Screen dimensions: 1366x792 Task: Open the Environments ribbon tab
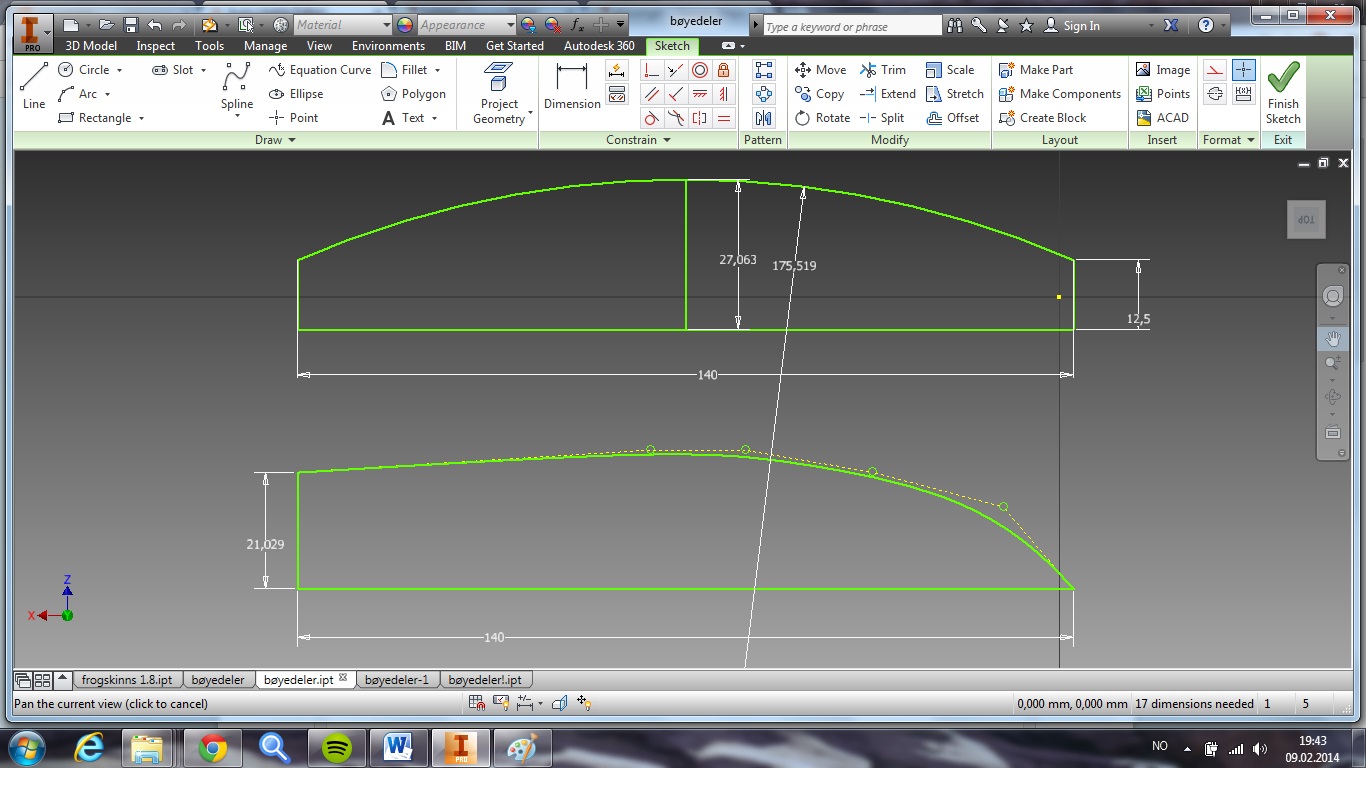pos(388,46)
